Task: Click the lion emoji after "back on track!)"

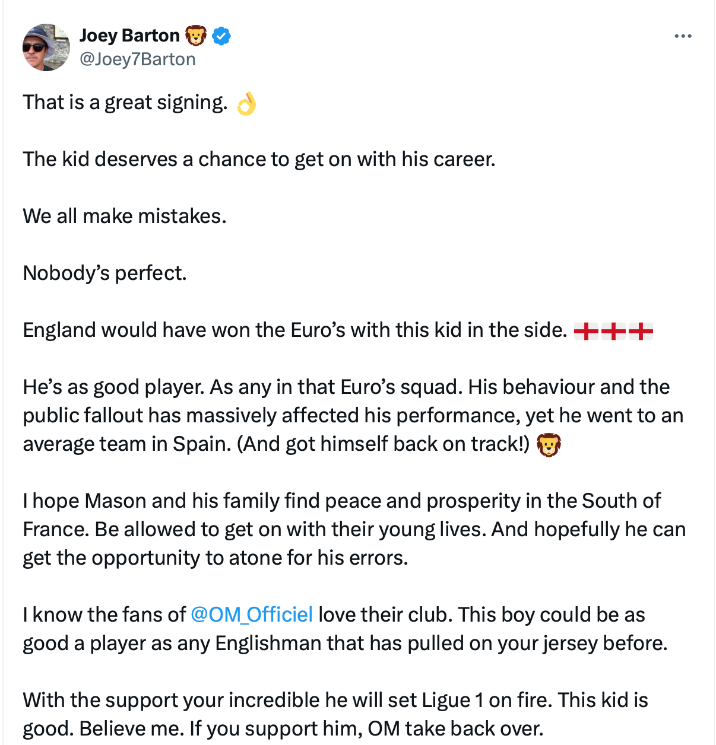Action: [x=548, y=444]
